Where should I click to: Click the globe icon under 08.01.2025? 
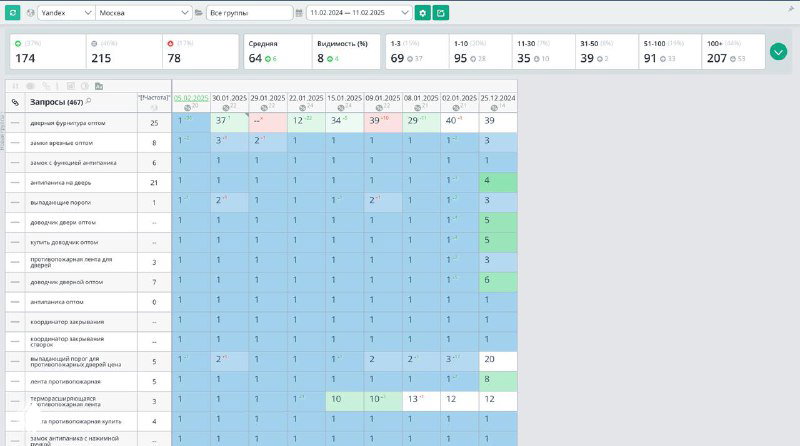417,108
